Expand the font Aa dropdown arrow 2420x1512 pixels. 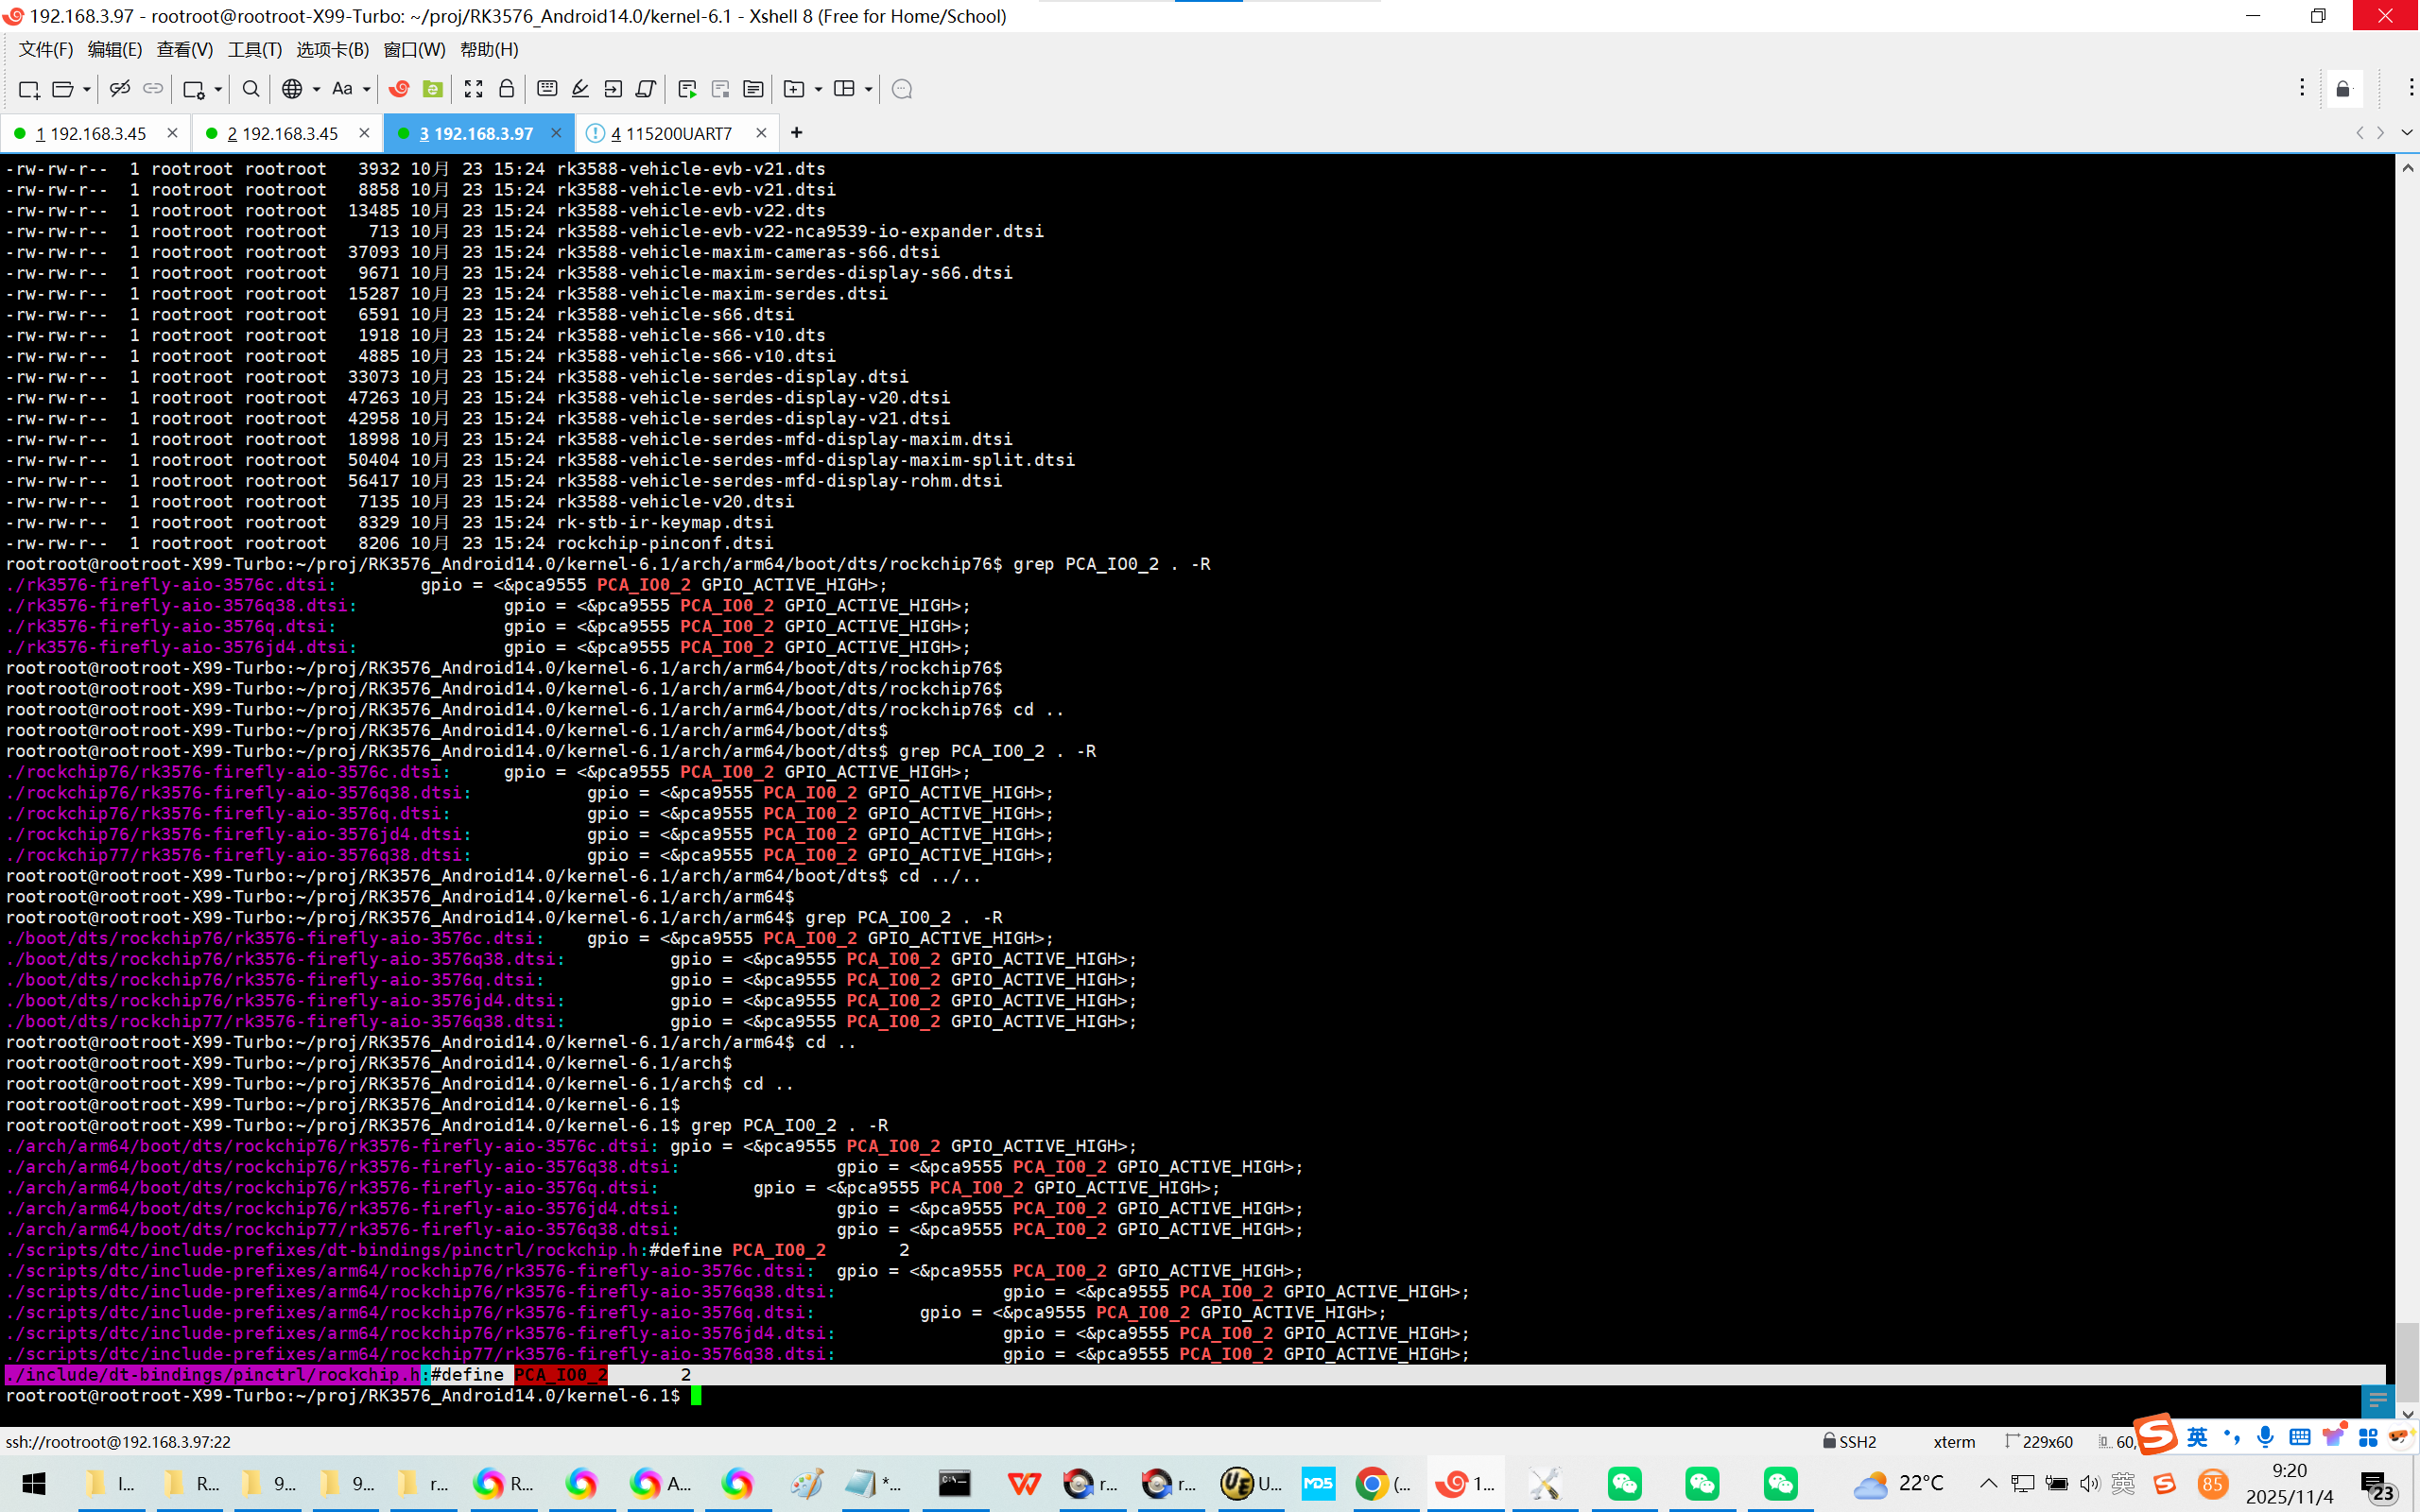pyautogui.click(x=367, y=89)
